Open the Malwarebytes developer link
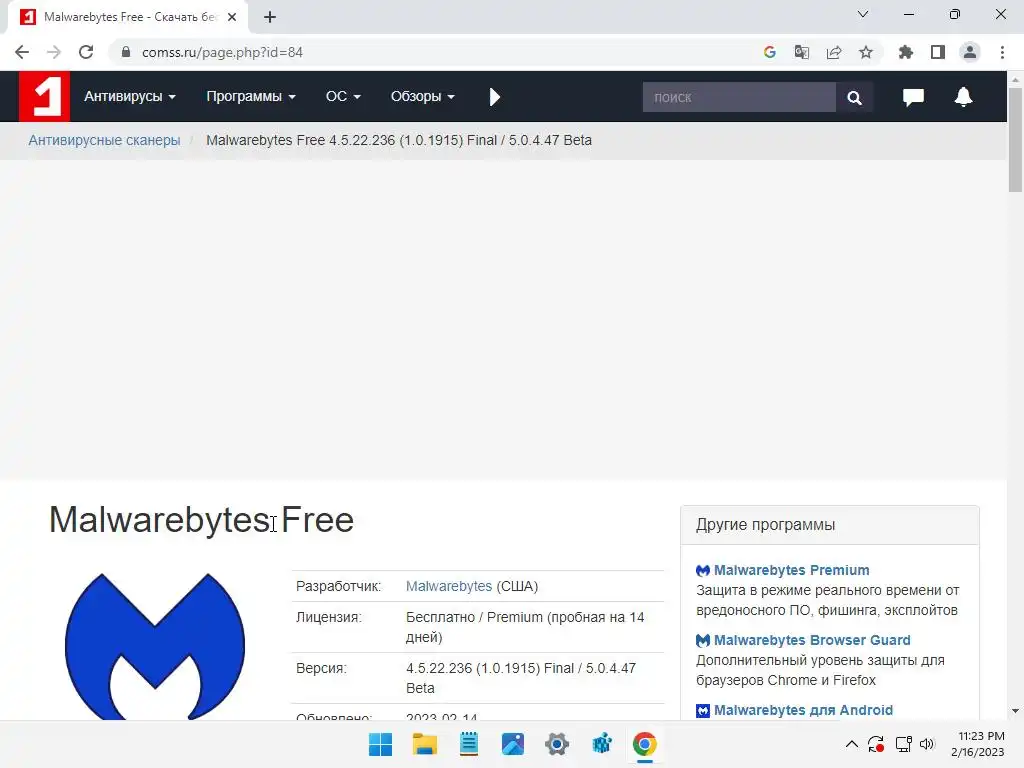 (449, 586)
